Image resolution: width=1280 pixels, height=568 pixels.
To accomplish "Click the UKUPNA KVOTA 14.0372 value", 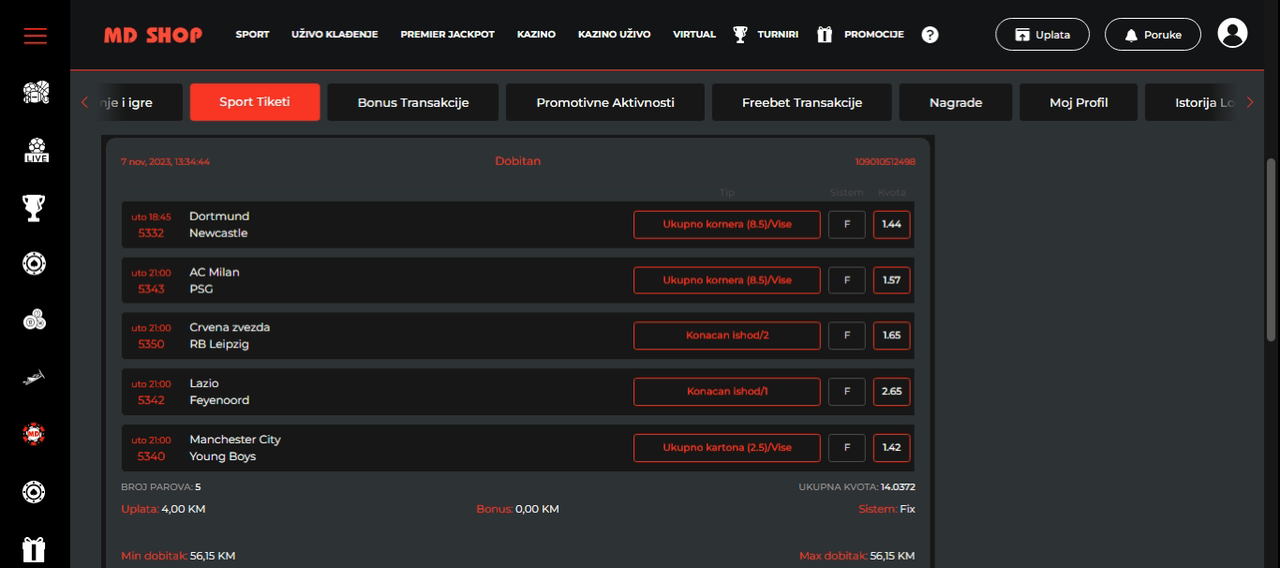I will (x=897, y=487).
